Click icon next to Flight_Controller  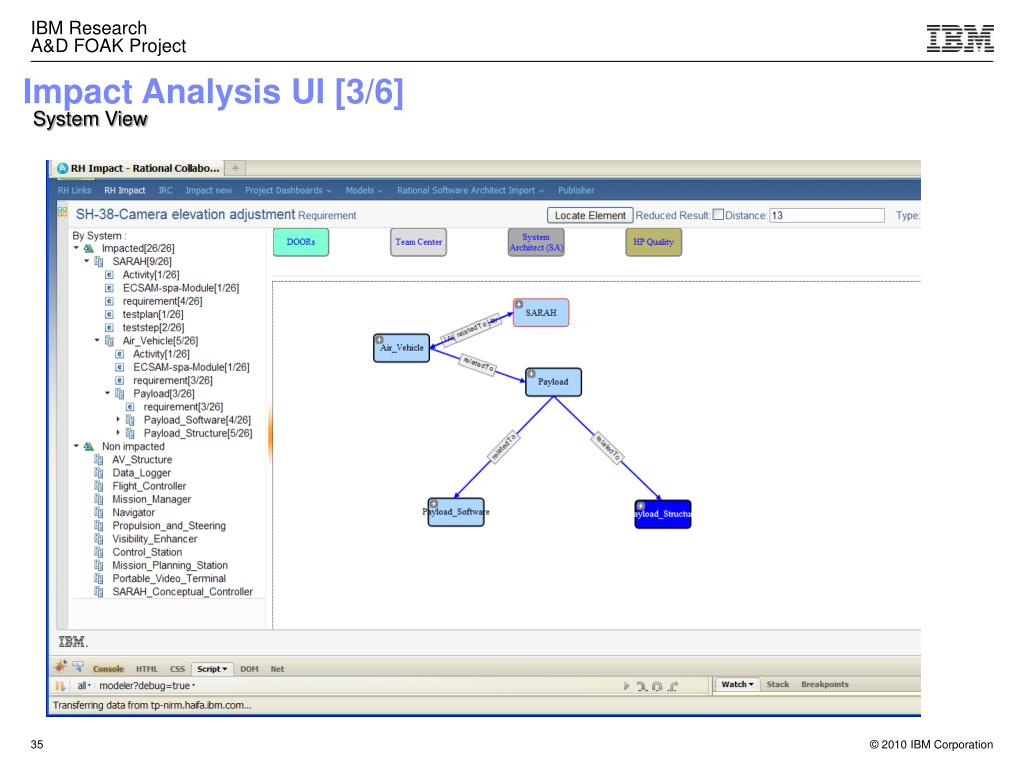pos(99,486)
